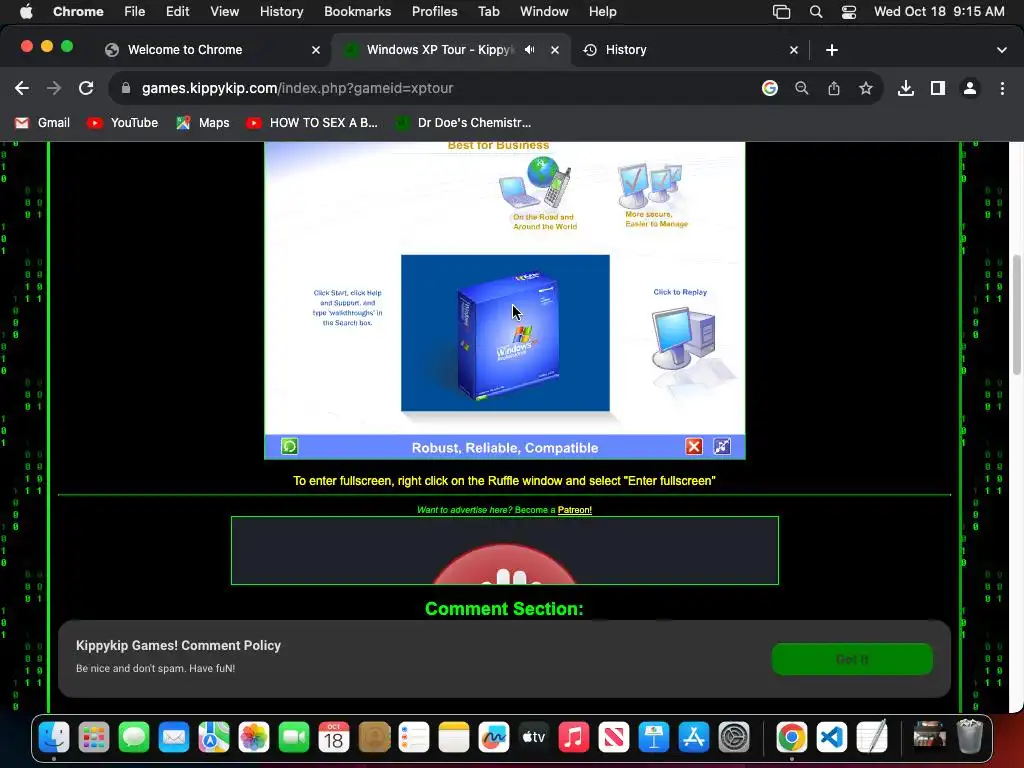Click the date and time in menu bar
Image resolution: width=1024 pixels, height=768 pixels.
pos(939,12)
